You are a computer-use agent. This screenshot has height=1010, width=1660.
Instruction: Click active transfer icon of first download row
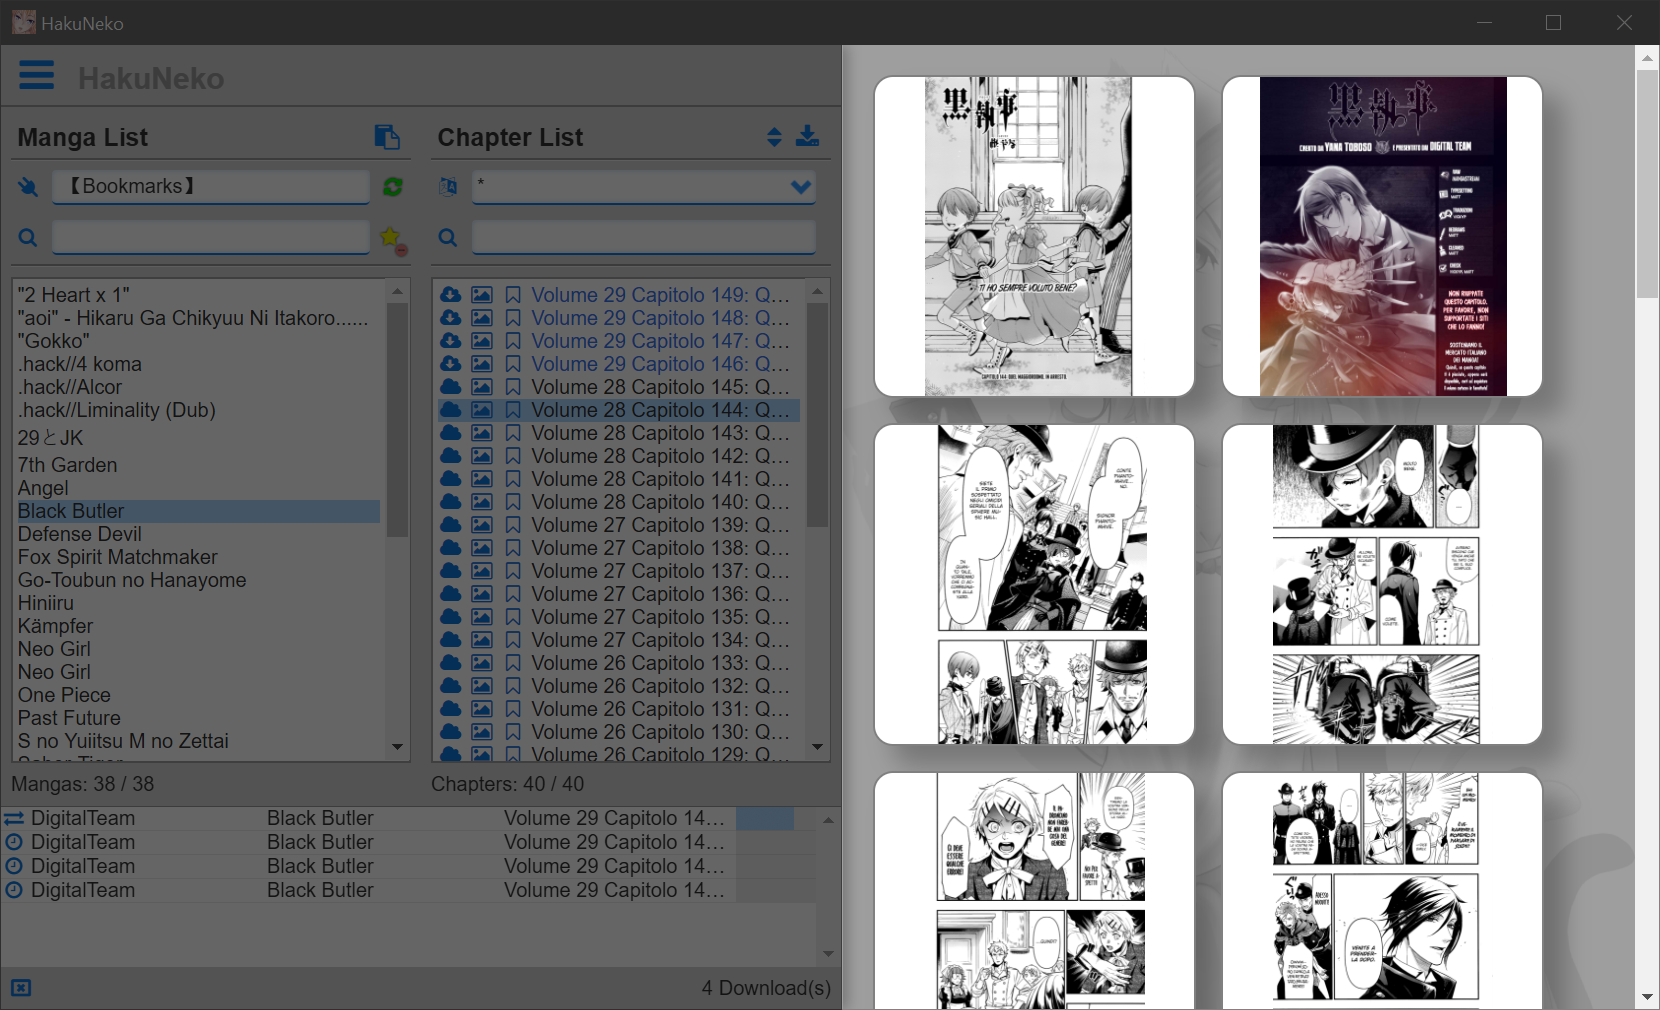coord(14,819)
